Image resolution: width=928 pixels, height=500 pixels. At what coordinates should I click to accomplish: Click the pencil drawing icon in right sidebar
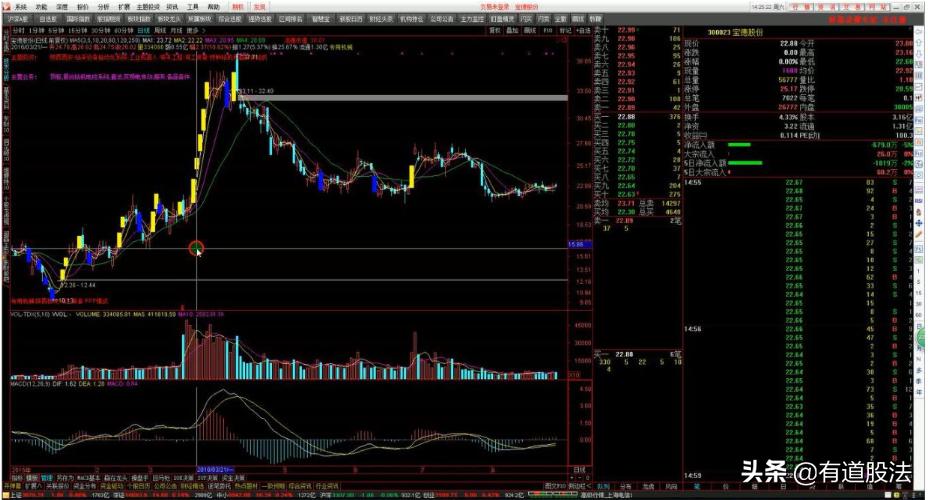coord(919,234)
